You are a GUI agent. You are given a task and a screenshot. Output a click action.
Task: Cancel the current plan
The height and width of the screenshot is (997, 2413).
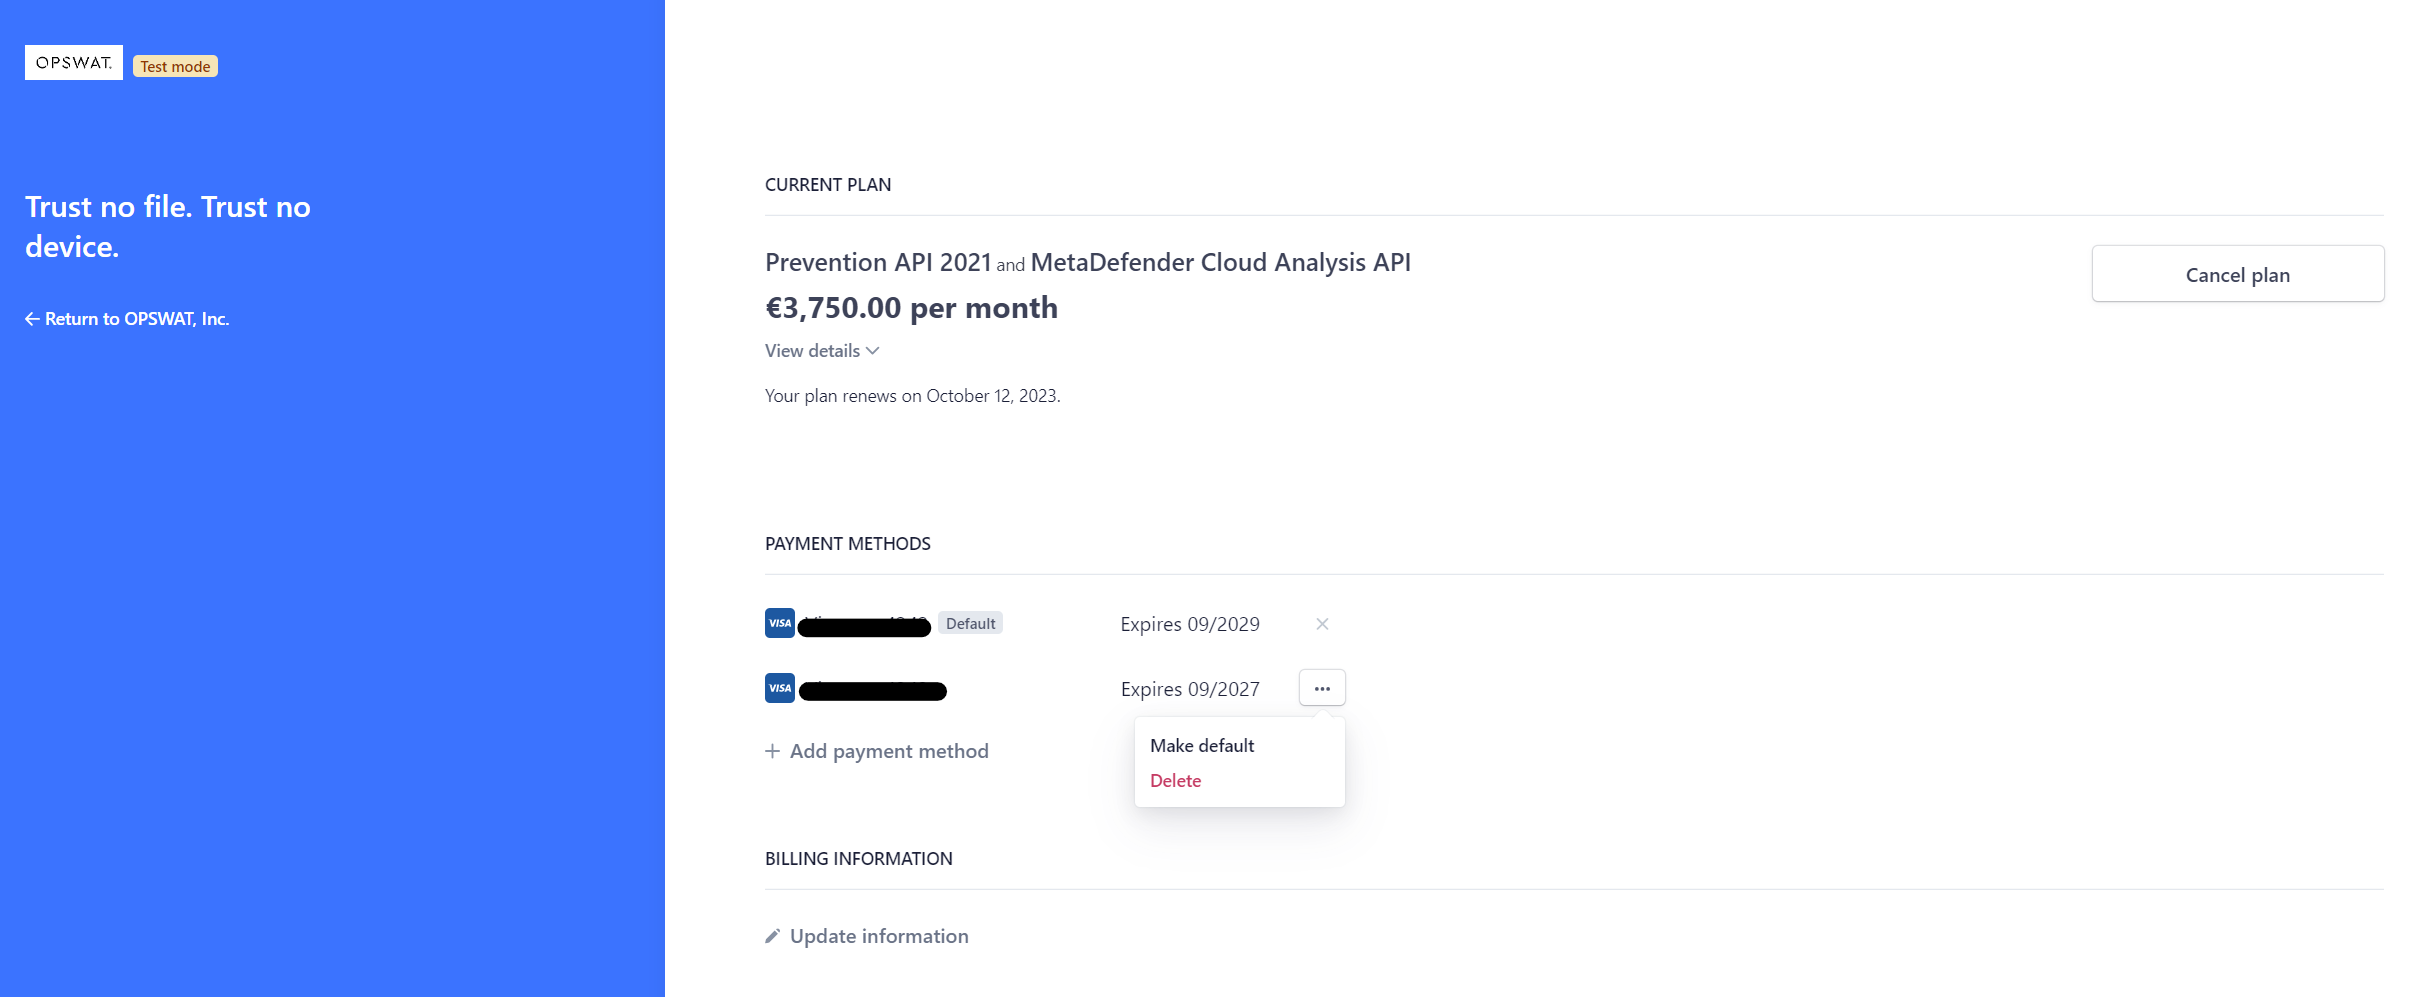pyautogui.click(x=2237, y=274)
